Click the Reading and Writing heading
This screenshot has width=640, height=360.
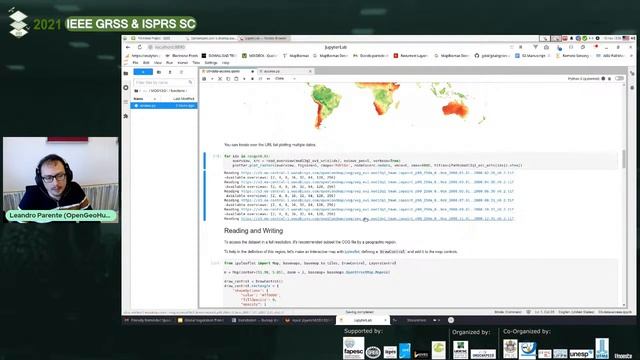point(253,231)
